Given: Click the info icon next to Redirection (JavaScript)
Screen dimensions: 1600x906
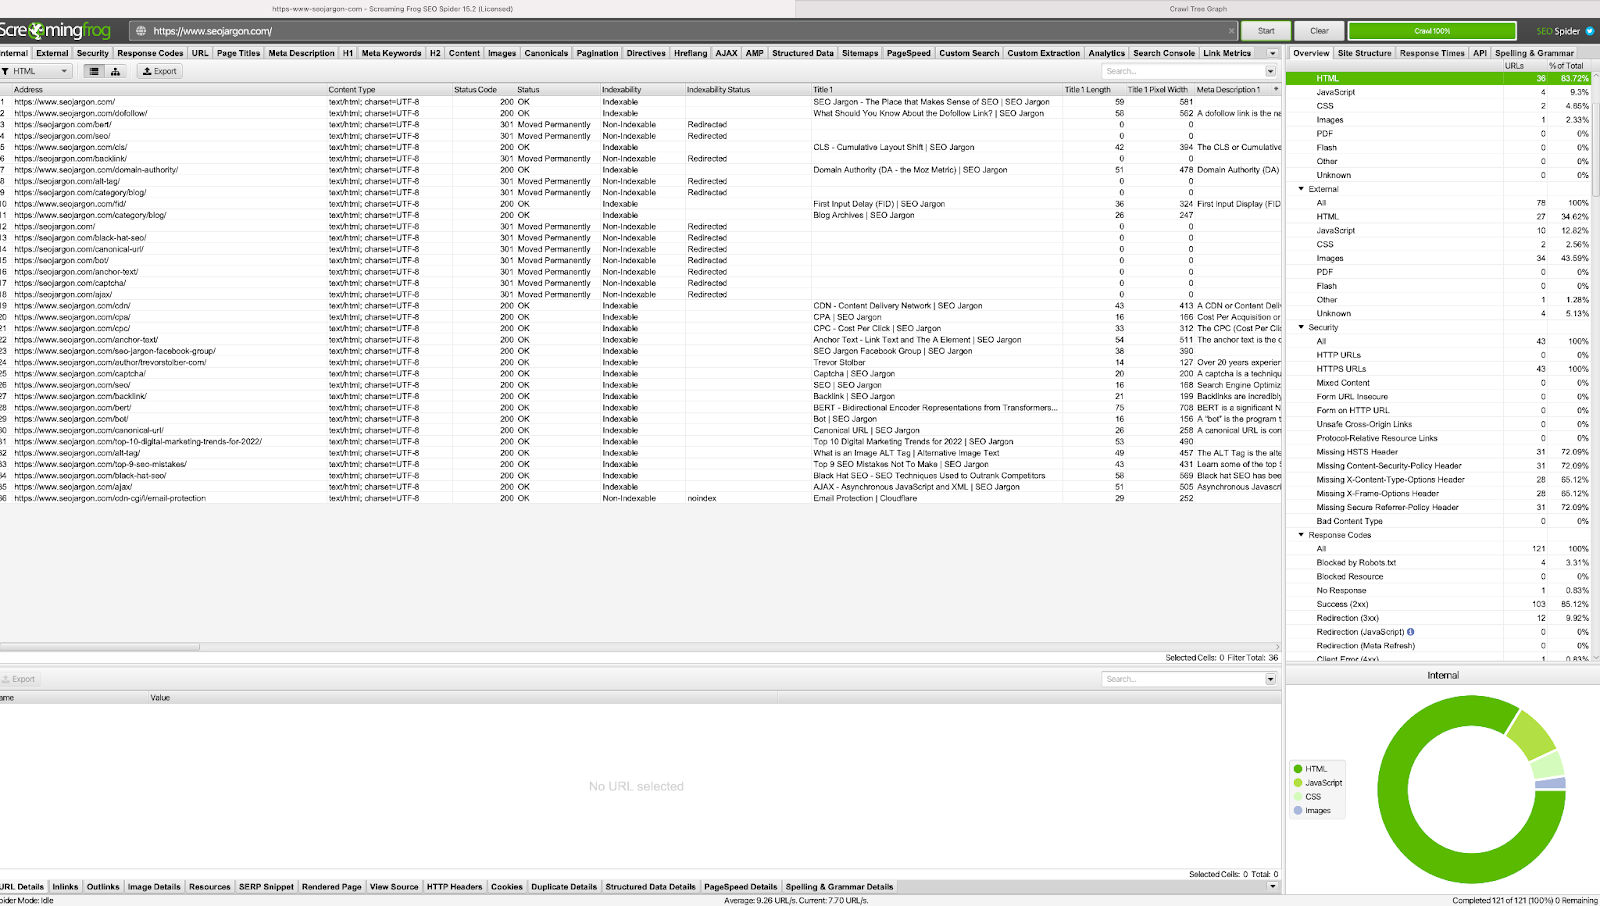Looking at the screenshot, I should tap(1411, 632).
